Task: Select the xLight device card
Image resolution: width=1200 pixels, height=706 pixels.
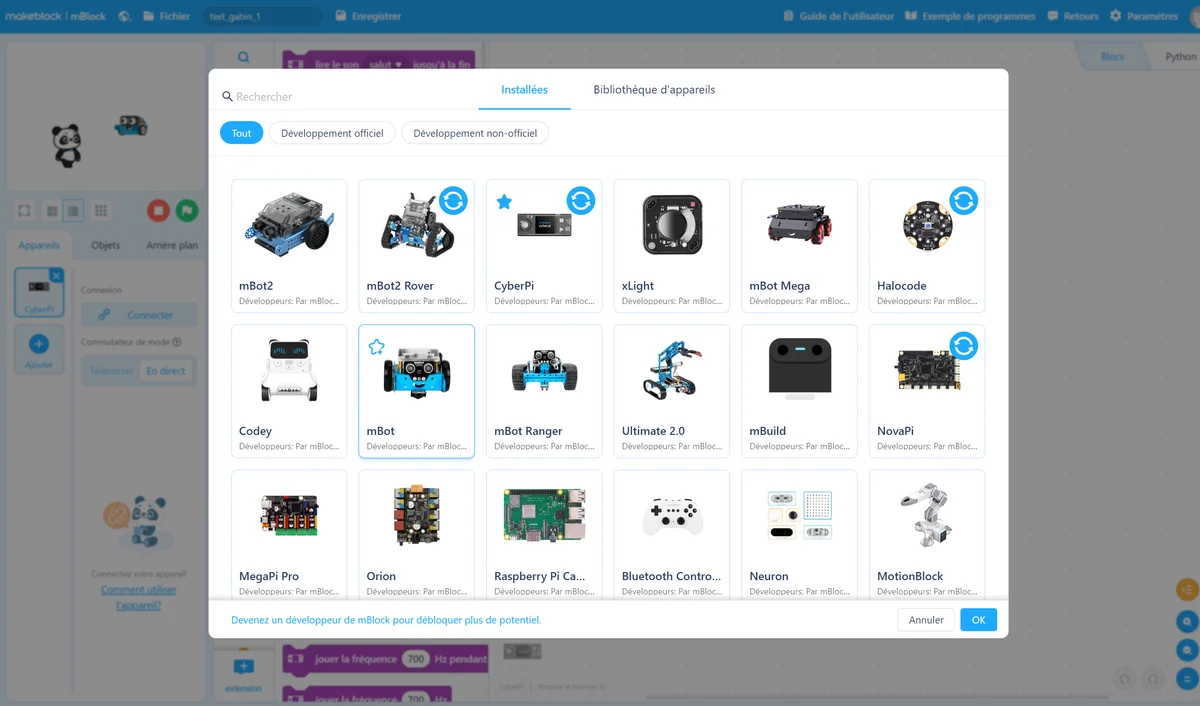Action: 672,246
